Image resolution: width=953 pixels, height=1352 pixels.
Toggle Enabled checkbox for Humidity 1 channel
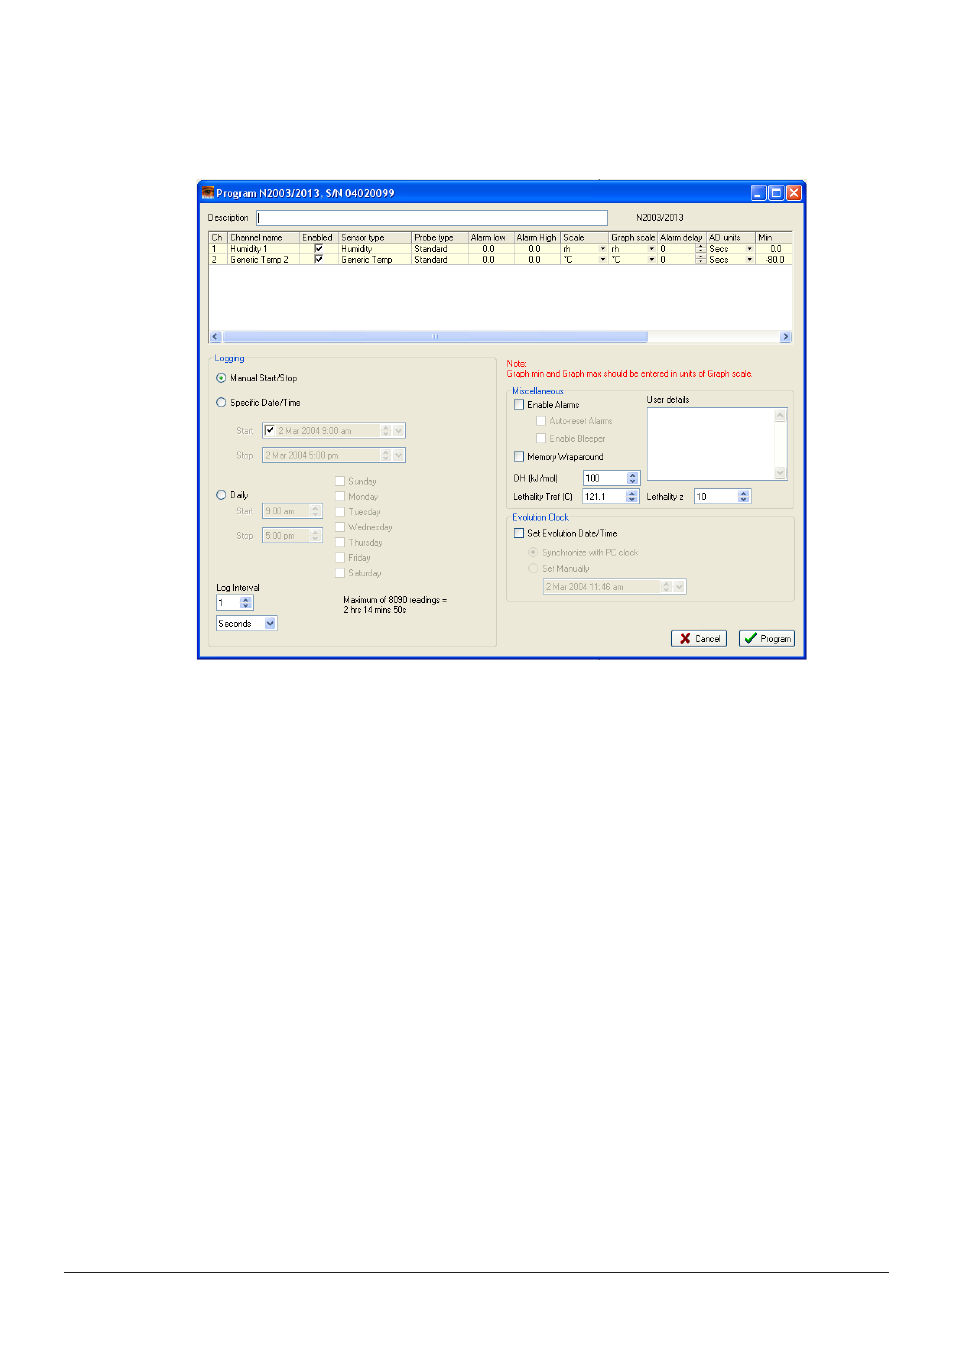point(319,248)
